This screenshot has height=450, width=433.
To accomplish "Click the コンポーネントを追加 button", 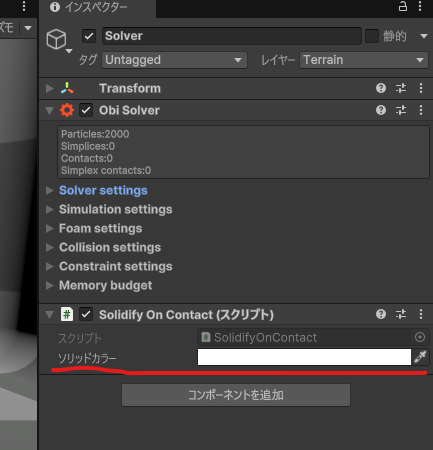I will coord(236,395).
